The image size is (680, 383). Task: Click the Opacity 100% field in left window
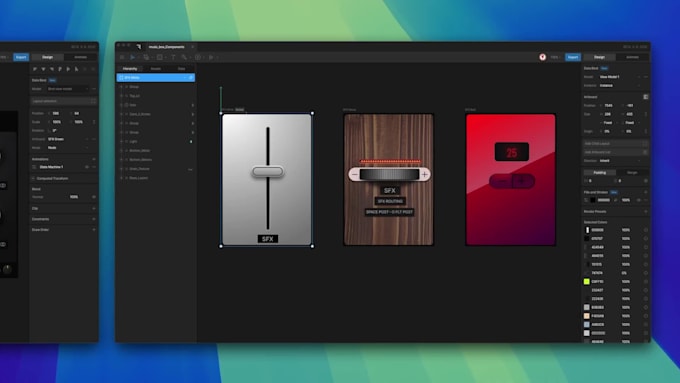pos(74,197)
